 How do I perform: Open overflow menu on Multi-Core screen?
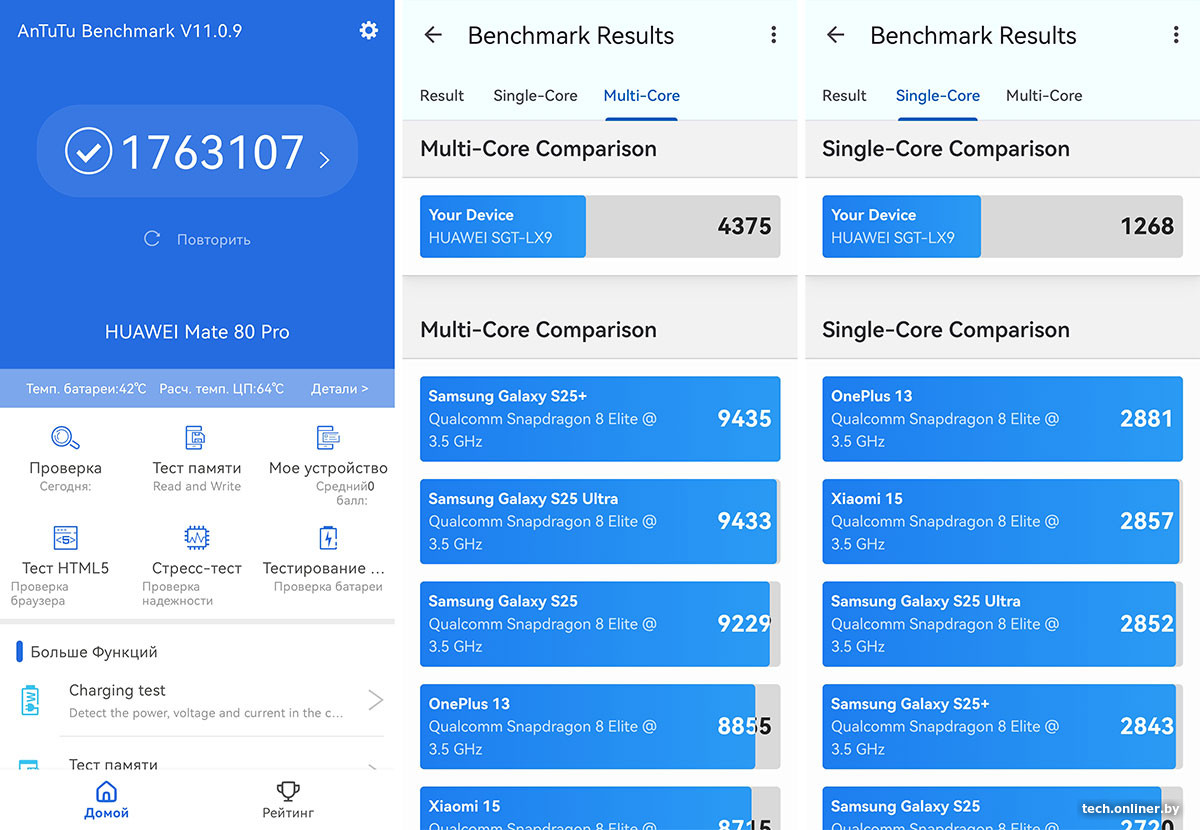[x=773, y=35]
